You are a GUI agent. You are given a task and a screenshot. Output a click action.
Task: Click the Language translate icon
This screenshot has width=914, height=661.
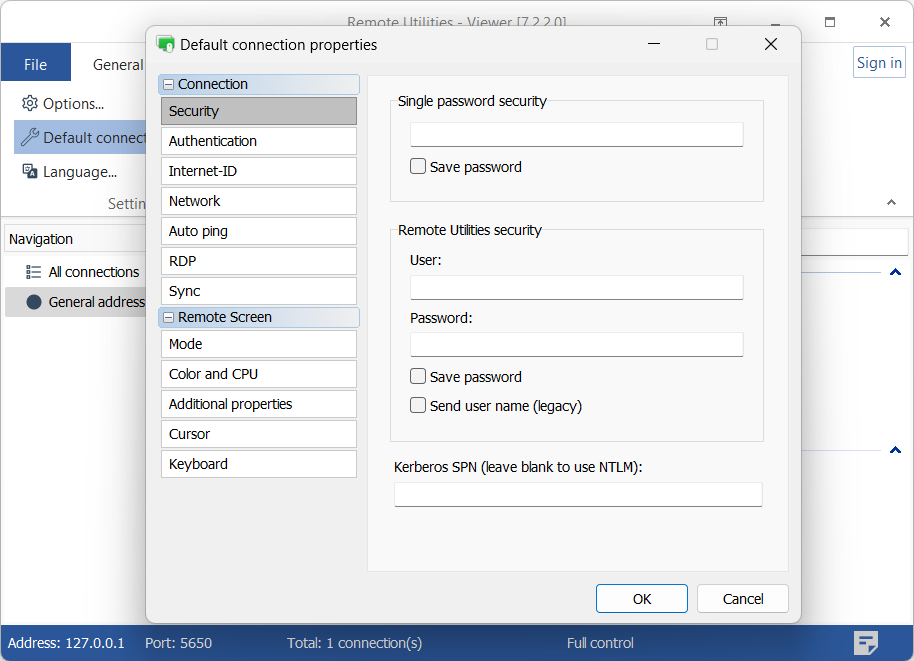[x=30, y=172]
